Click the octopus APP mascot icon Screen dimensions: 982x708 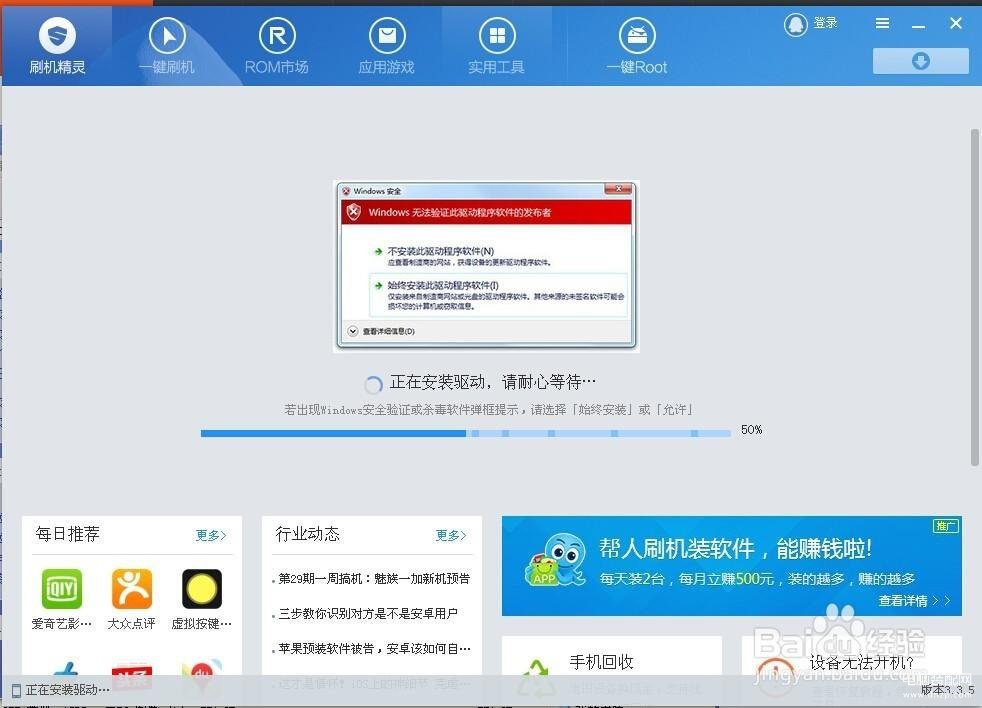[x=556, y=560]
